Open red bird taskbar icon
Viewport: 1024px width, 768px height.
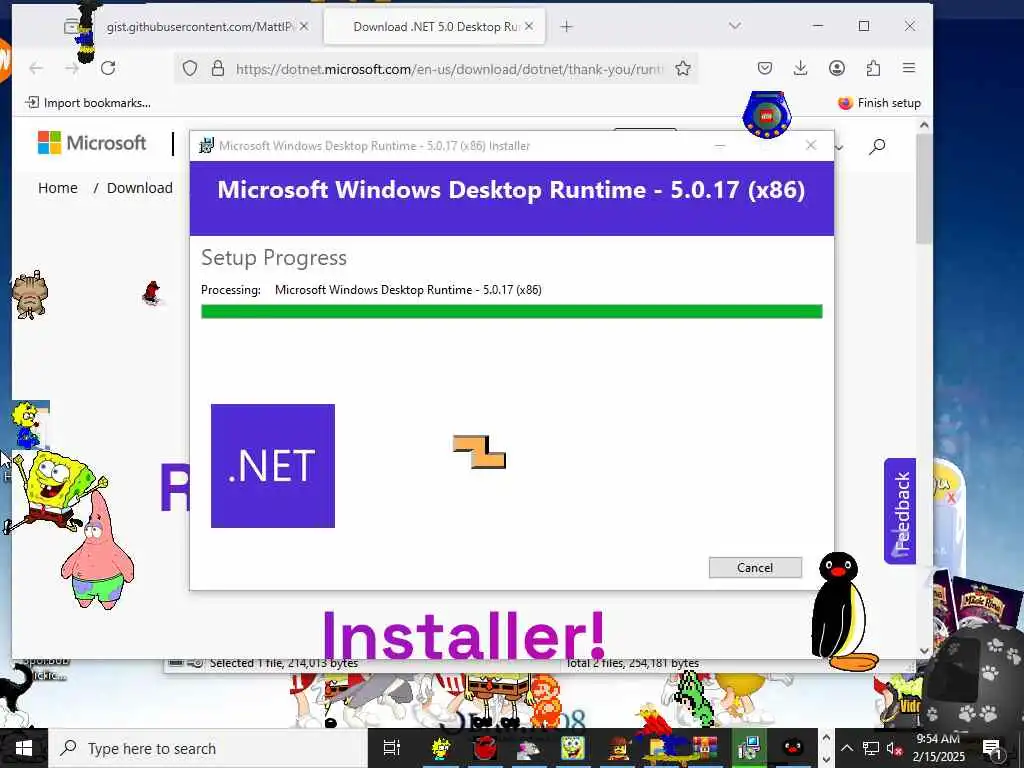tap(485, 748)
